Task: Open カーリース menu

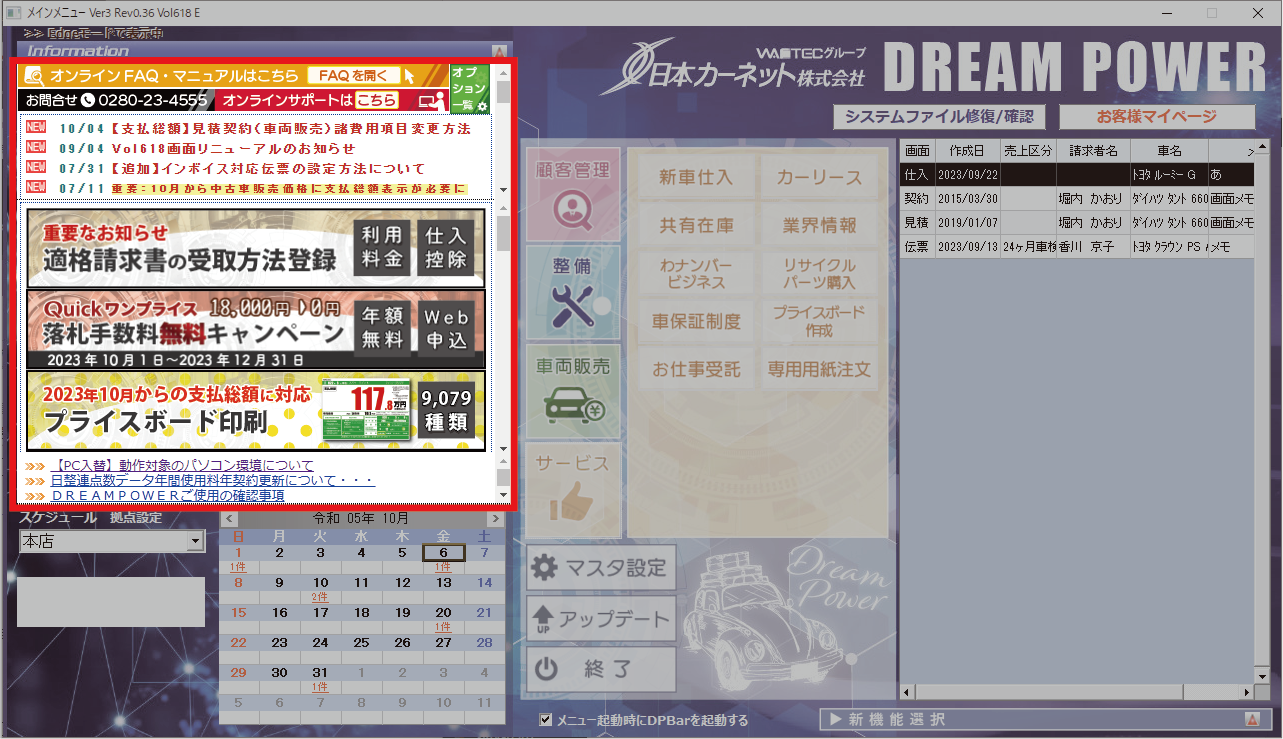Action: 819,178
